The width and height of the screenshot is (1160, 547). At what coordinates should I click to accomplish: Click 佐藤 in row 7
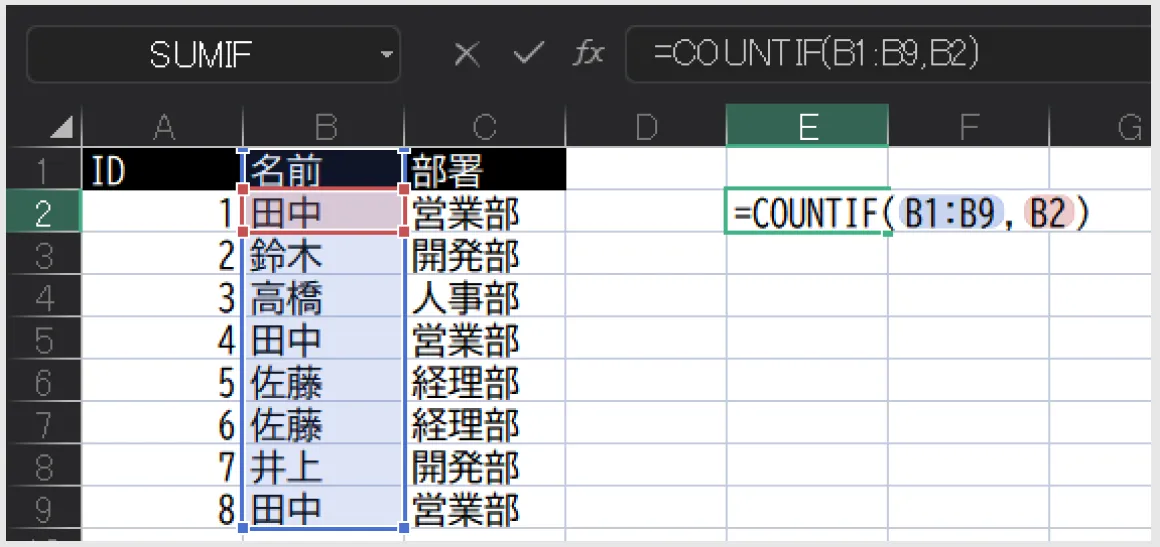323,423
